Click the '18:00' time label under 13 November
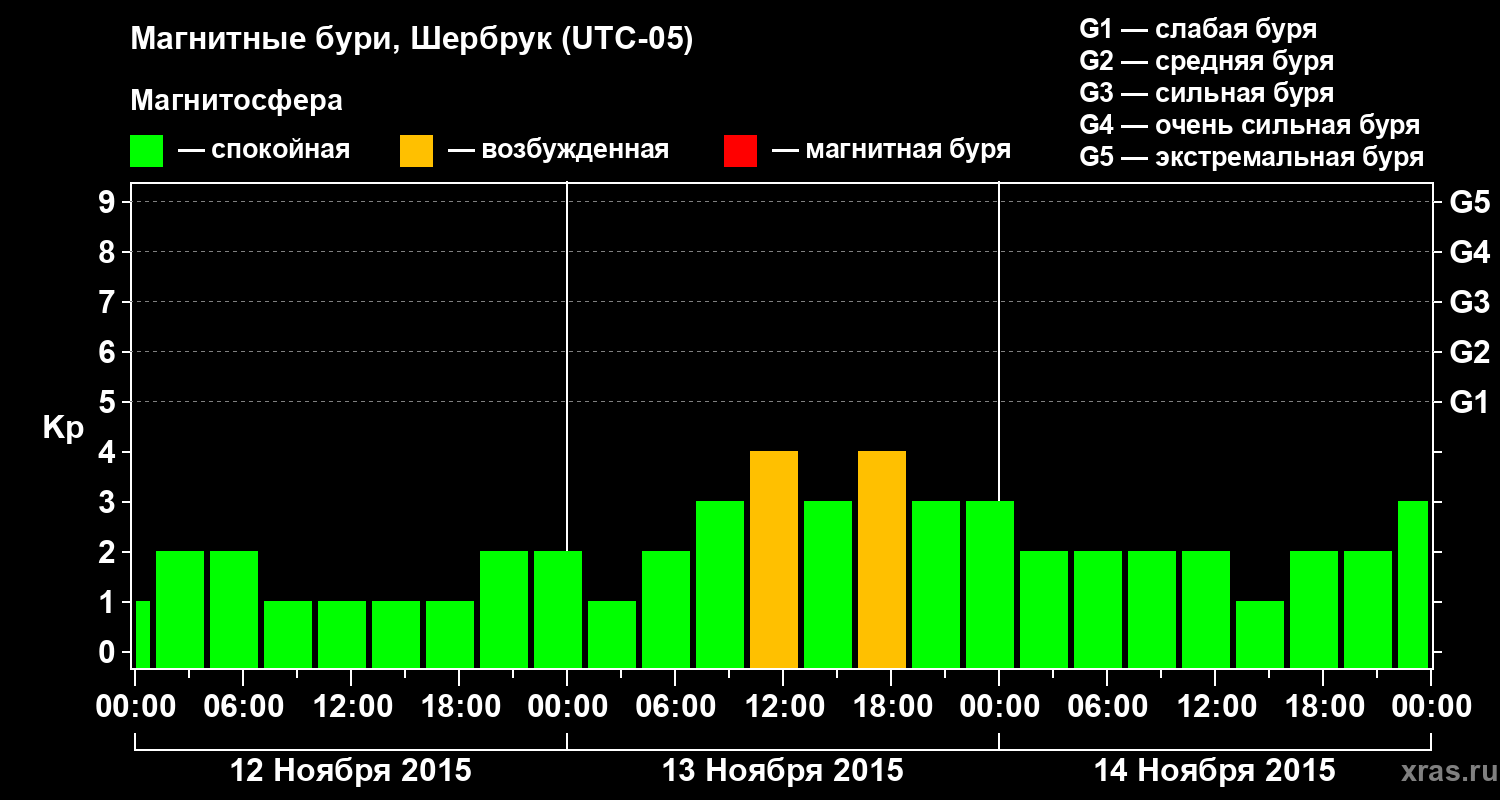The height and width of the screenshot is (800, 1500). [891, 707]
